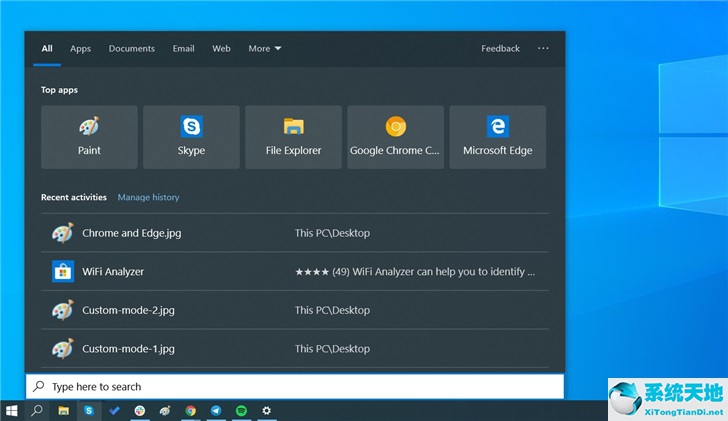The height and width of the screenshot is (421, 728).
Task: Open the three-dot options menu
Action: [x=543, y=48]
